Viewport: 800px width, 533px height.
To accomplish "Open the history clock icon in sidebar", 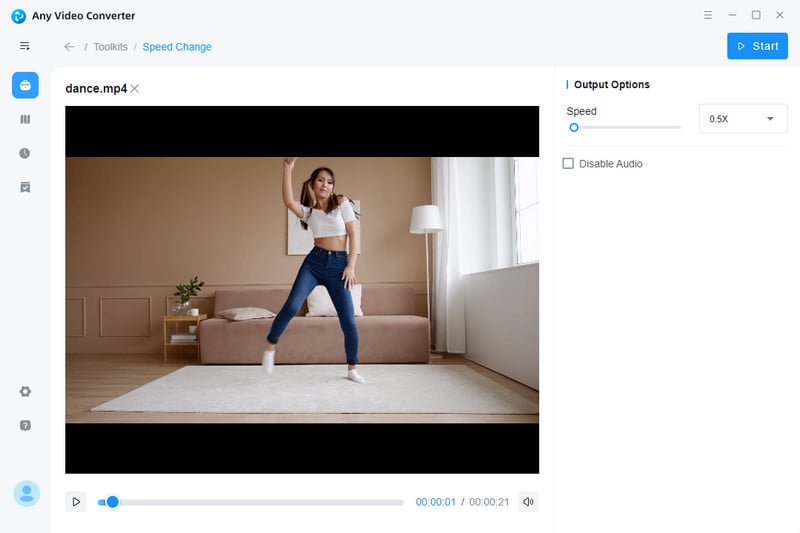I will pos(25,153).
